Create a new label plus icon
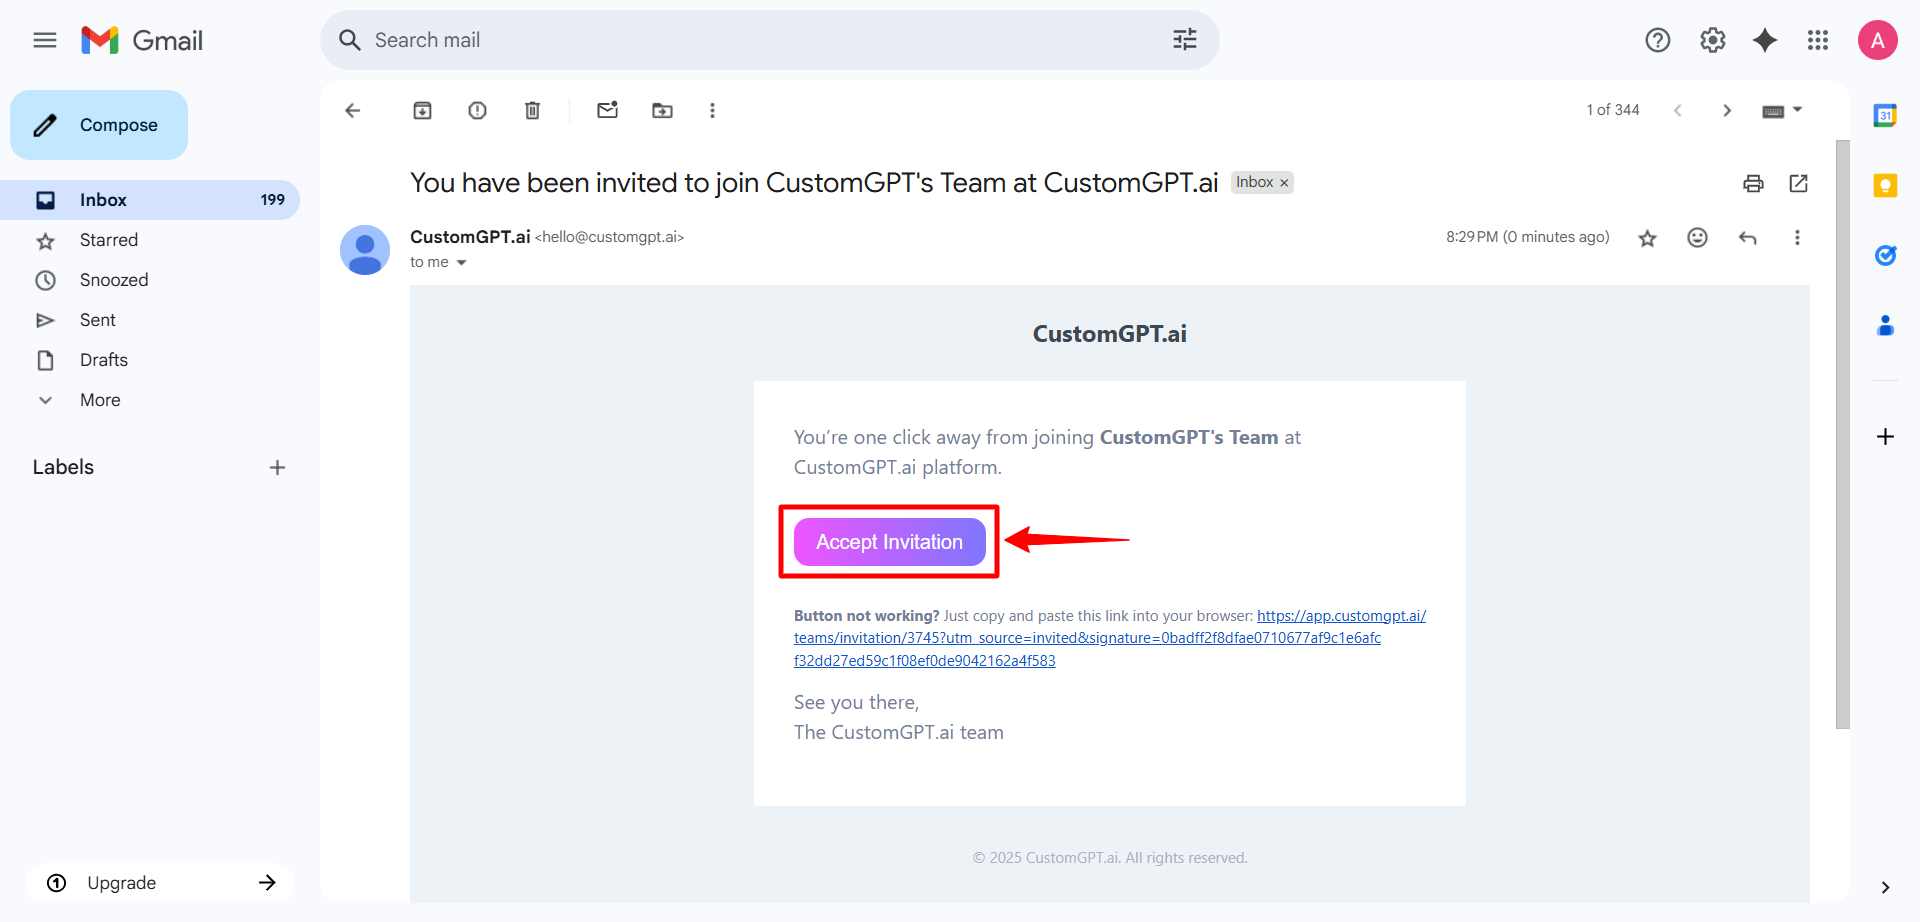 pos(277,467)
